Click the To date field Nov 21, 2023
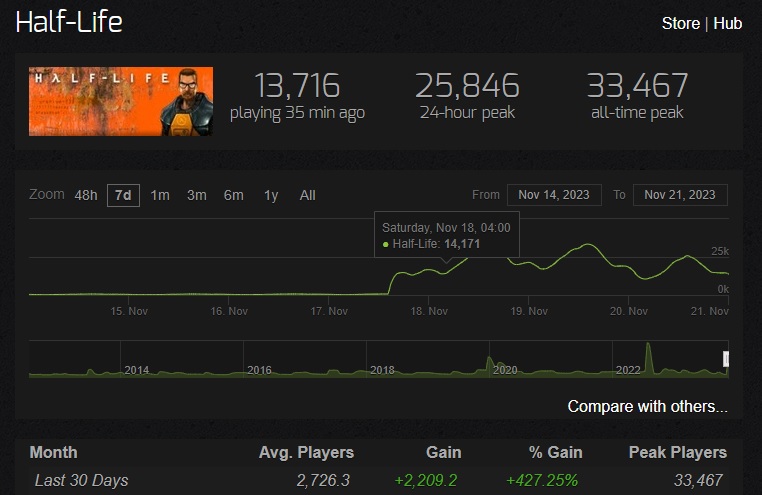Screen dimensions: 762x495 [680, 195]
